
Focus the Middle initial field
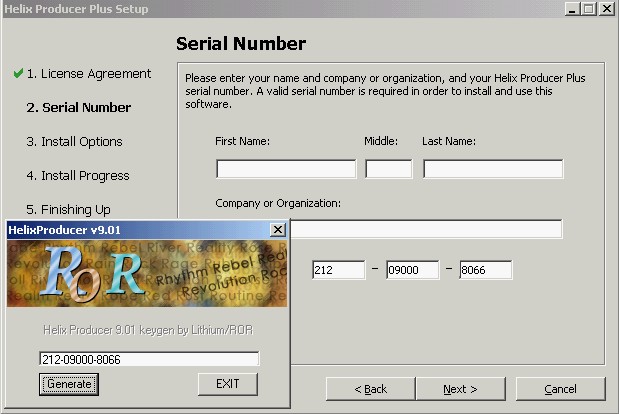389,169
